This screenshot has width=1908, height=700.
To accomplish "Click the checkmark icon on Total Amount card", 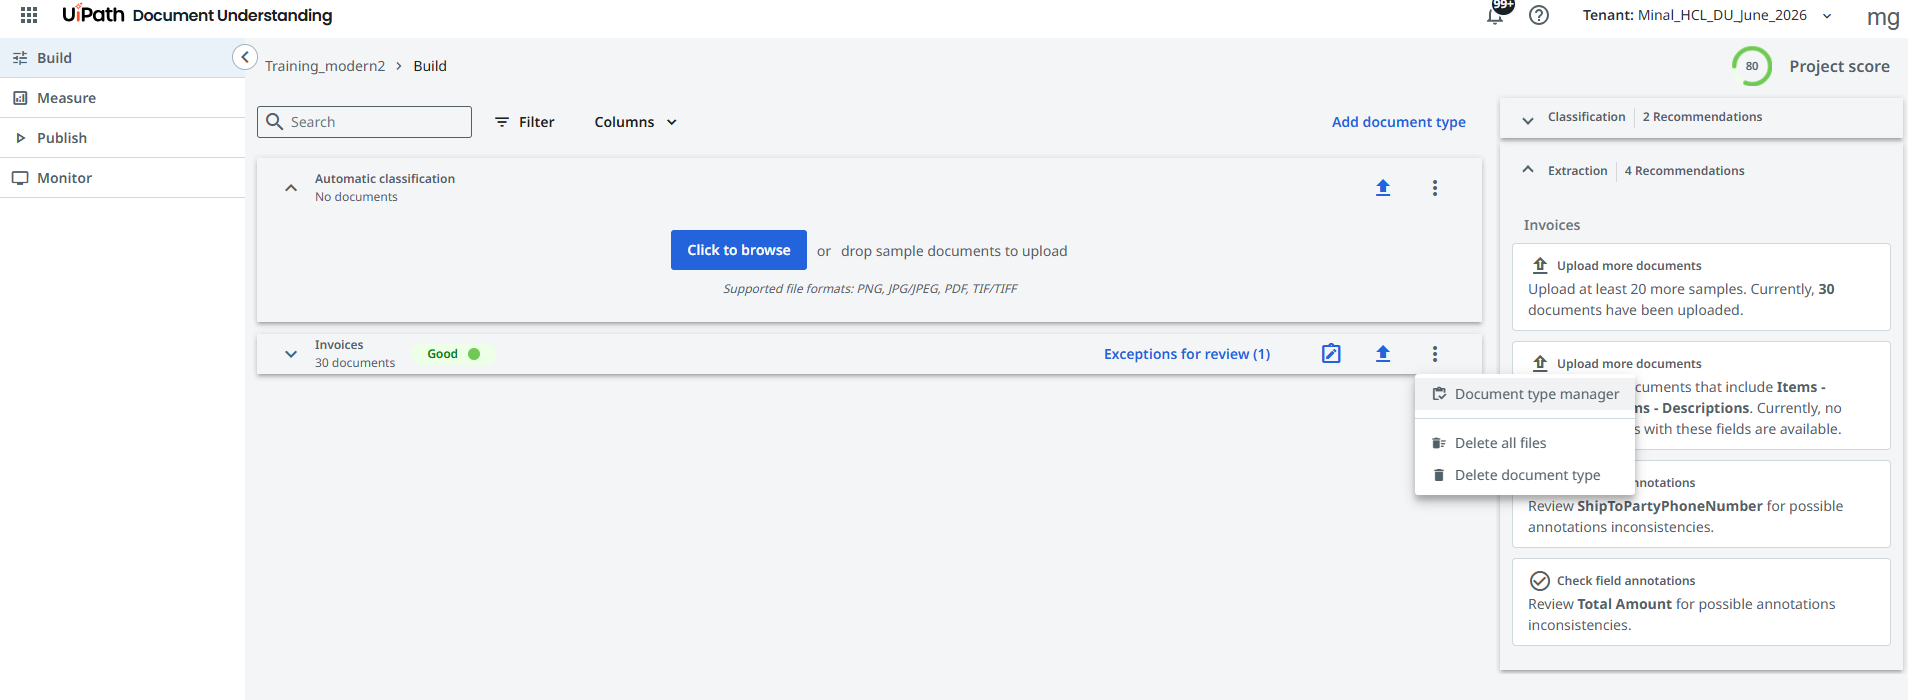I will 1540,581.
